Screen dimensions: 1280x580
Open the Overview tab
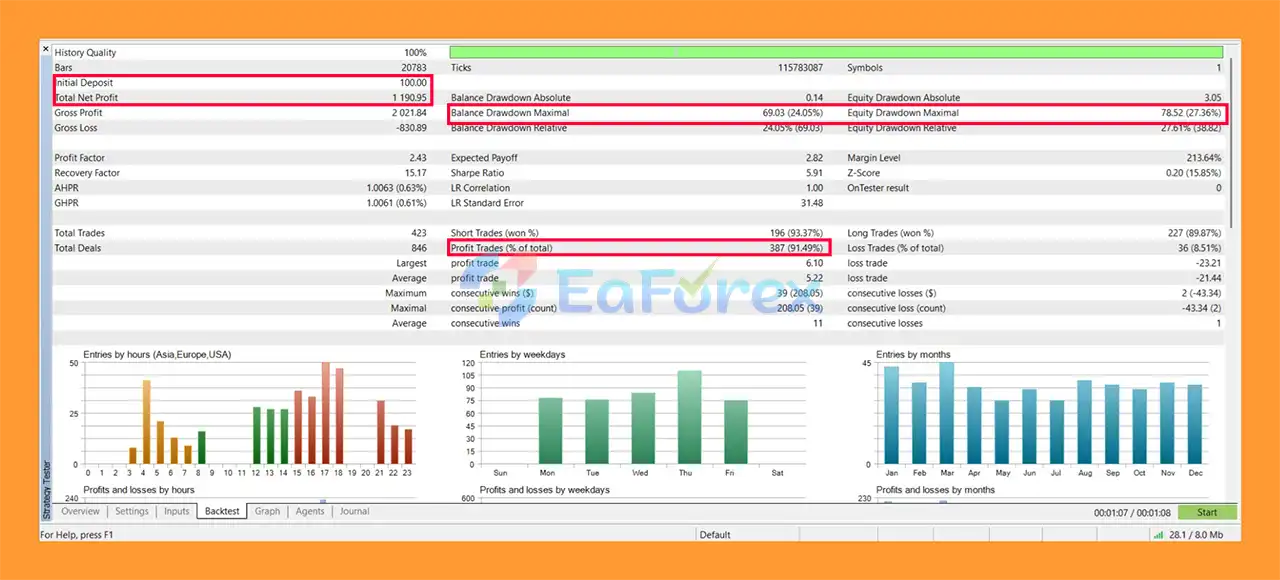pos(80,512)
